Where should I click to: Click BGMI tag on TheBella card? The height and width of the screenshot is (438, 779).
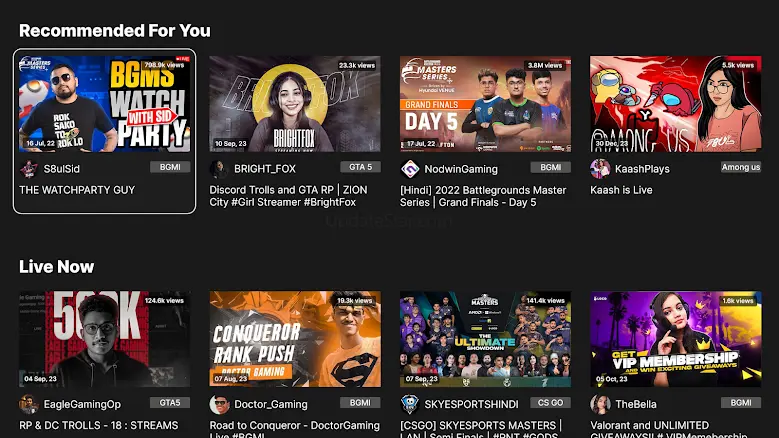pos(741,403)
